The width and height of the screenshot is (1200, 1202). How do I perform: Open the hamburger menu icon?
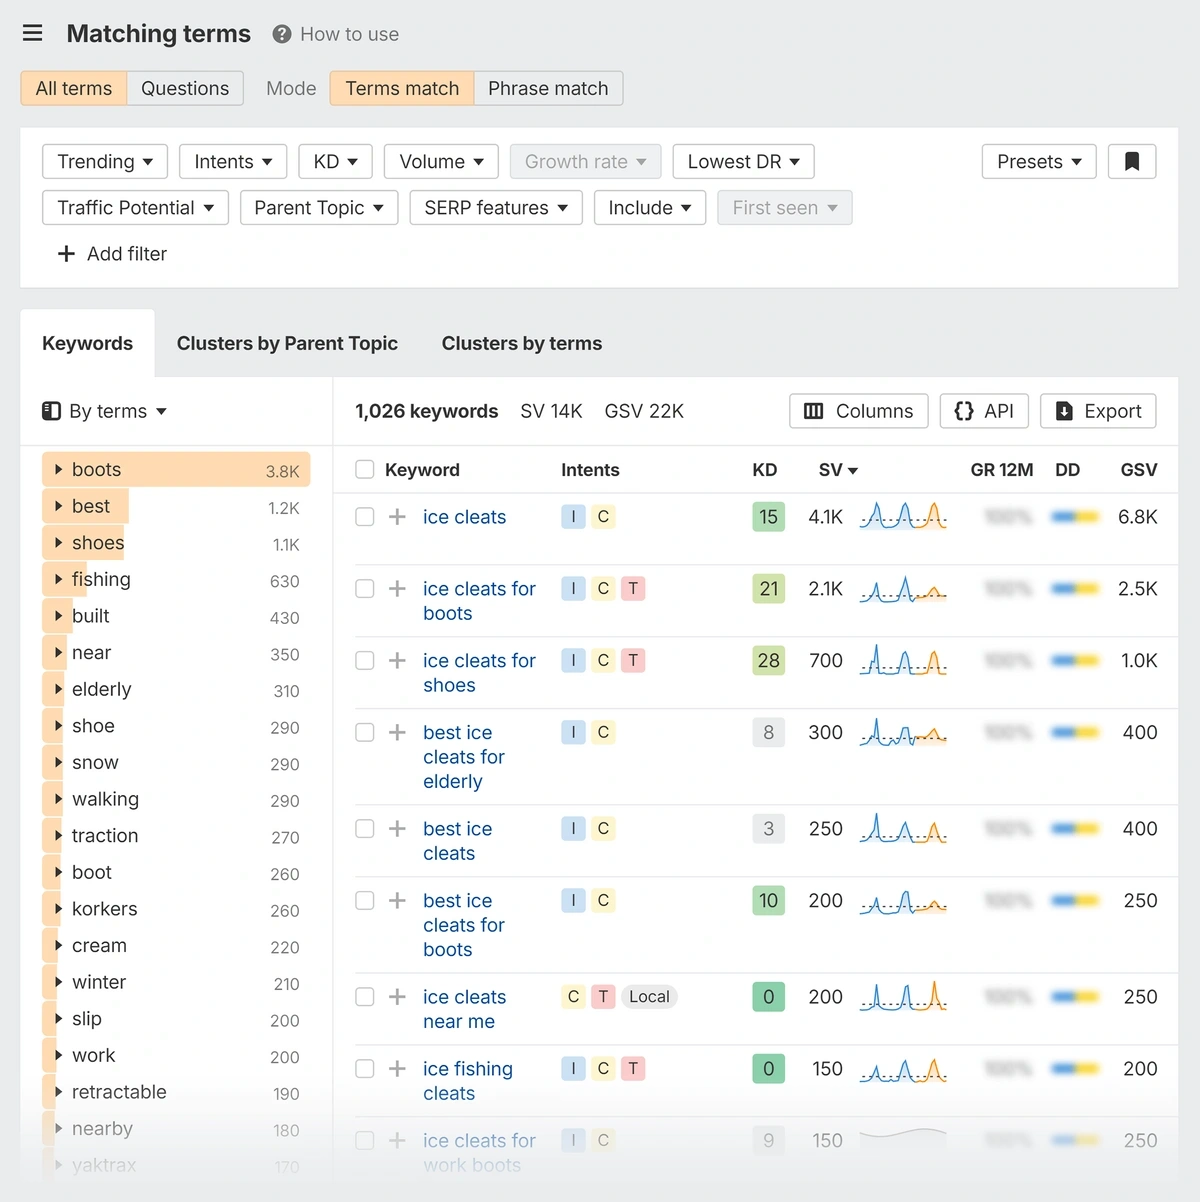pyautogui.click(x=33, y=33)
